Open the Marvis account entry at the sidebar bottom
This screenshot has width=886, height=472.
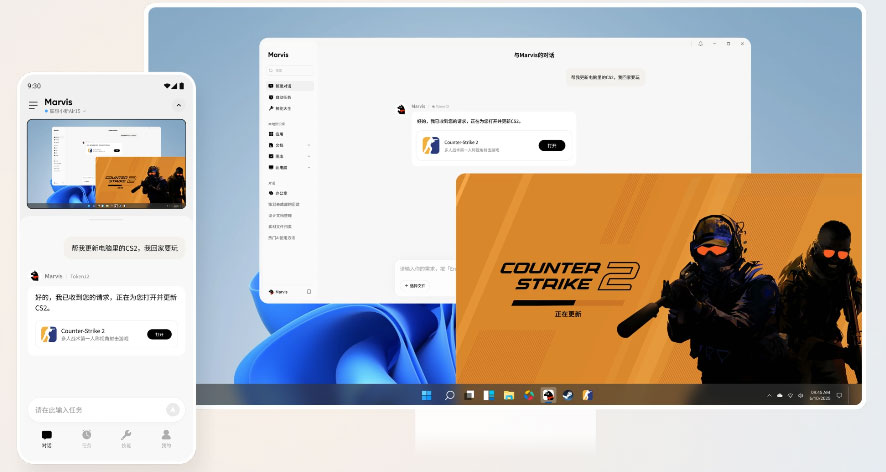pos(279,292)
